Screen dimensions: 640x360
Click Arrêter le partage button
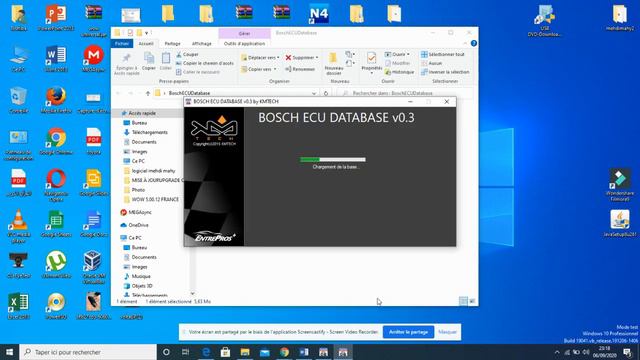pyautogui.click(x=408, y=332)
